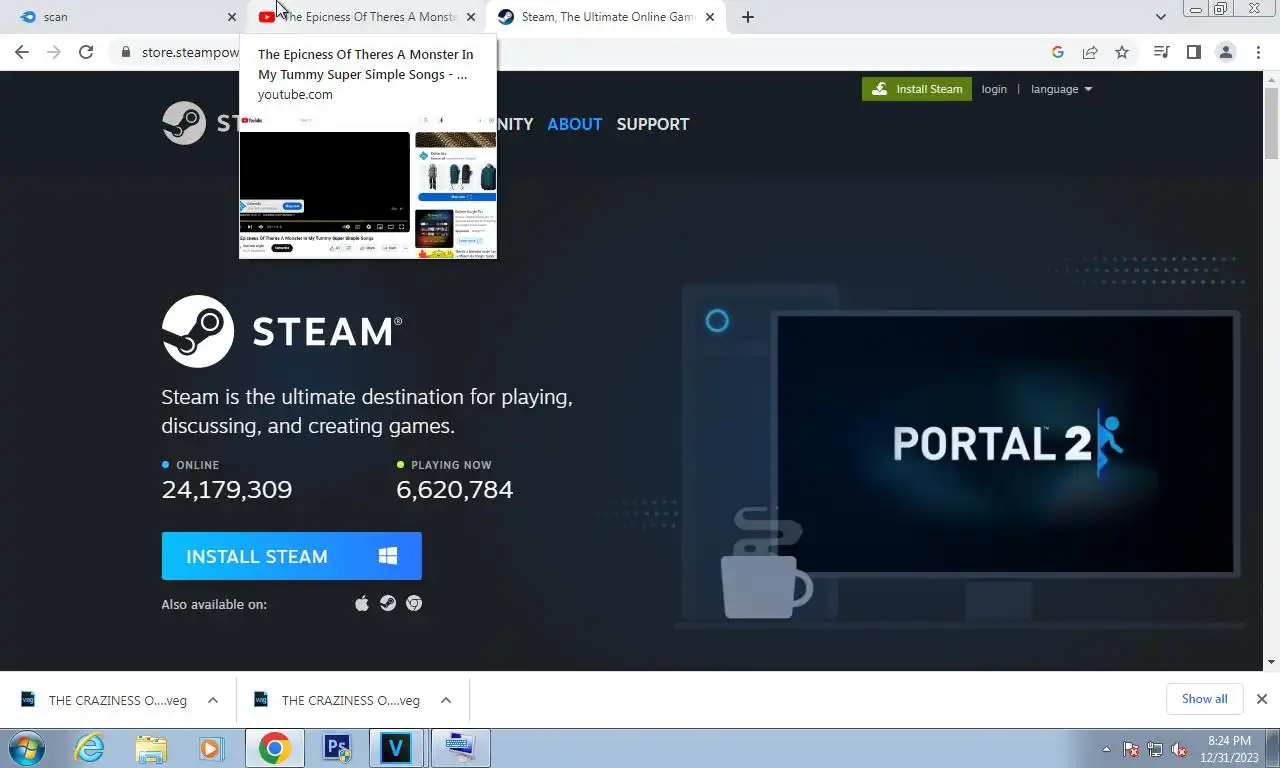1280x768 pixels.
Task: Click the keyboard program taskbar icon
Action: (460, 748)
